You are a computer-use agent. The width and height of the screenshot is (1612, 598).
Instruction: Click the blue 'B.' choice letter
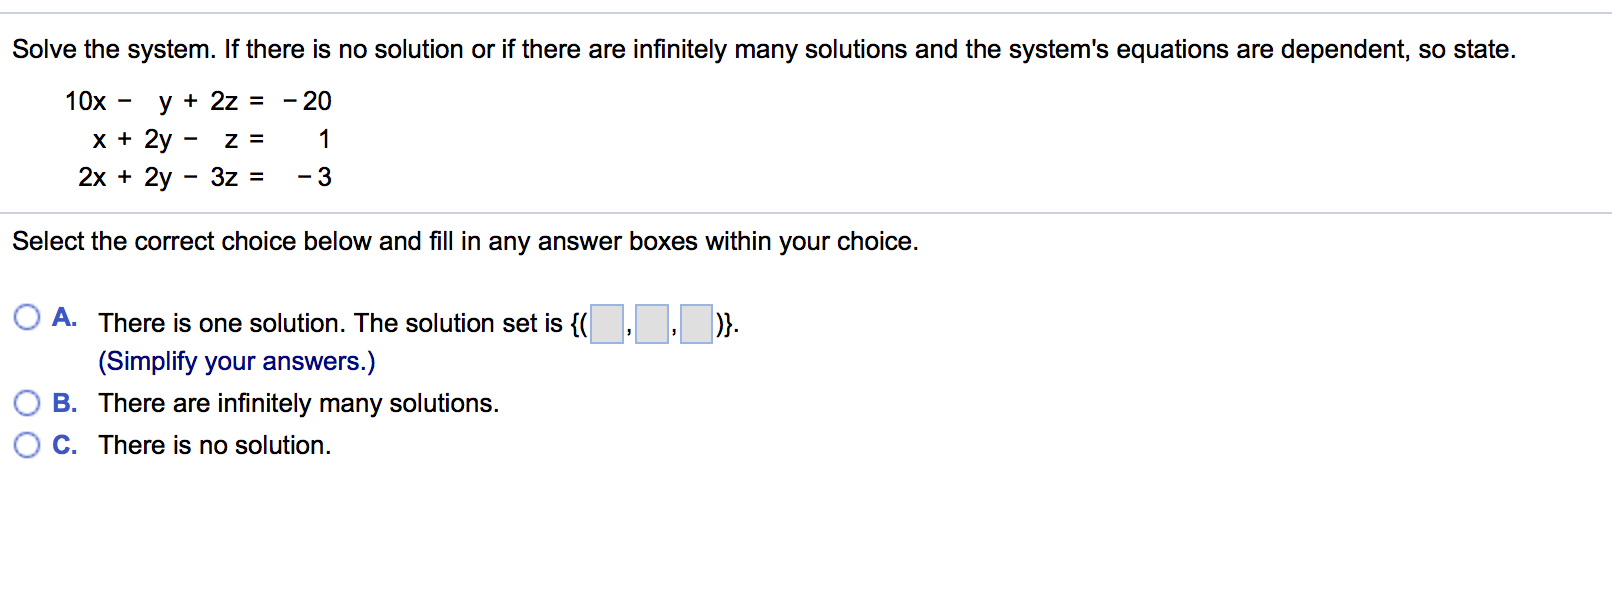(65, 403)
